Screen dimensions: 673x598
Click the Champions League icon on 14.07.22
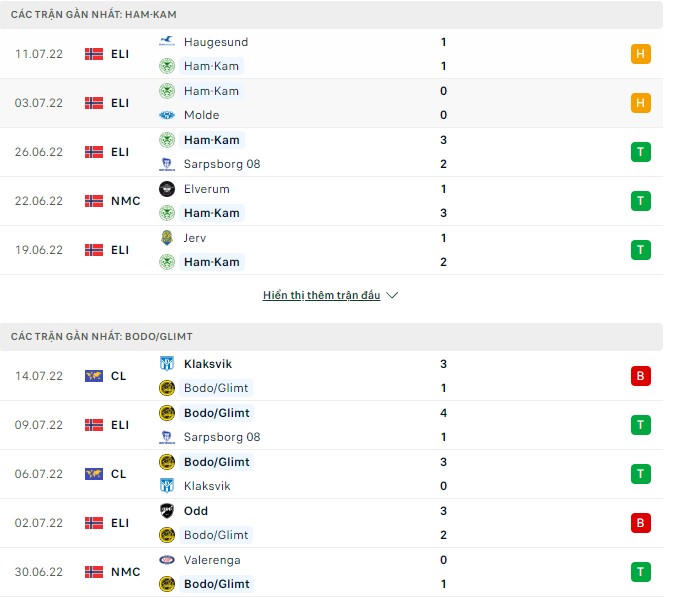pyautogui.click(x=94, y=376)
